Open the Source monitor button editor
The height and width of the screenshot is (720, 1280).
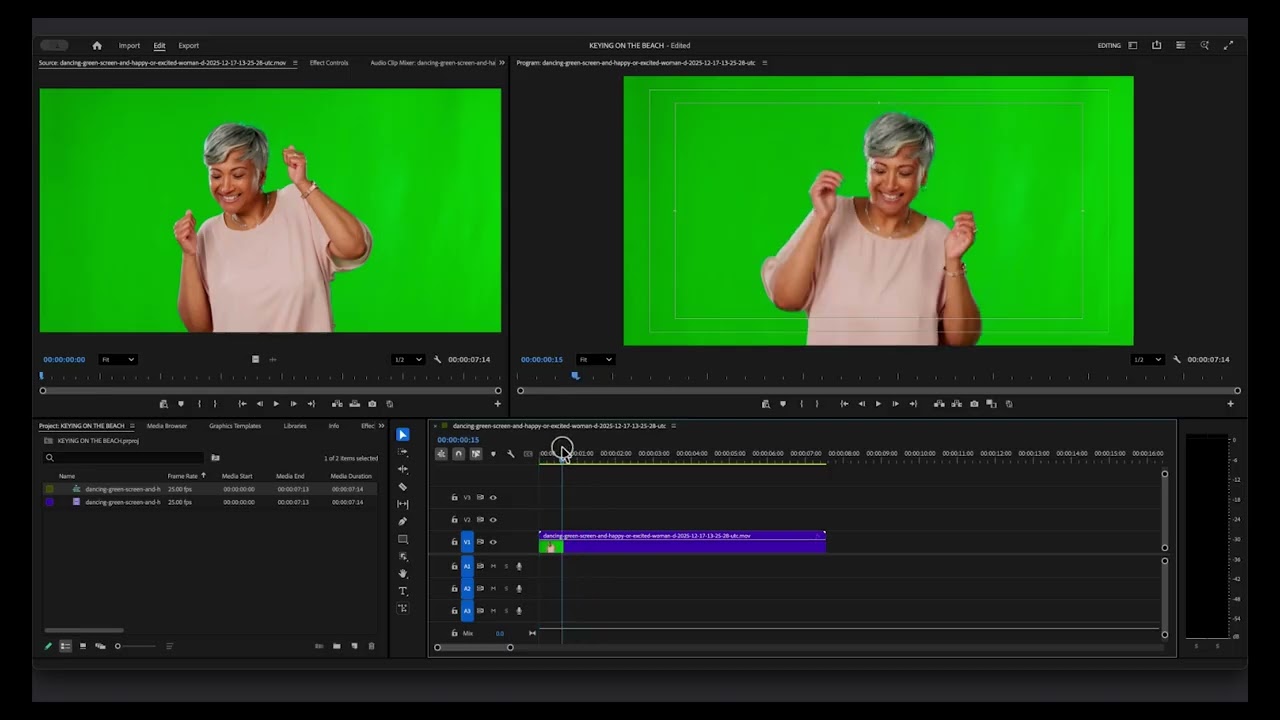click(x=498, y=404)
